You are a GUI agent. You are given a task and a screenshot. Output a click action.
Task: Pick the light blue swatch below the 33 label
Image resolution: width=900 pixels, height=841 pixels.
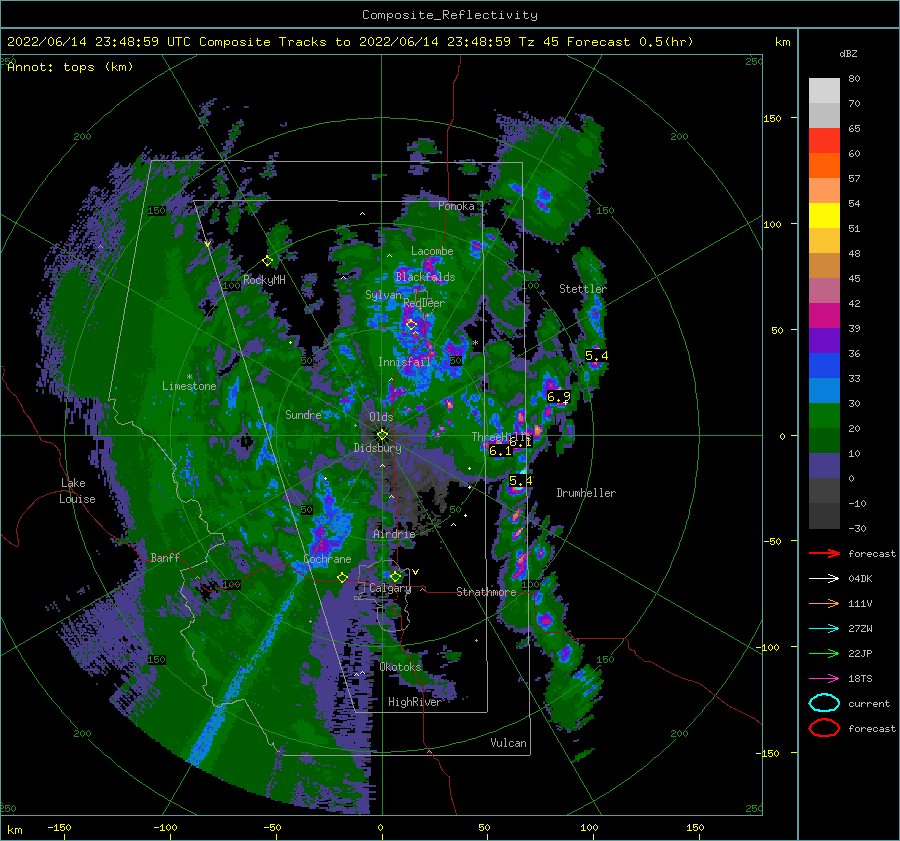[824, 391]
